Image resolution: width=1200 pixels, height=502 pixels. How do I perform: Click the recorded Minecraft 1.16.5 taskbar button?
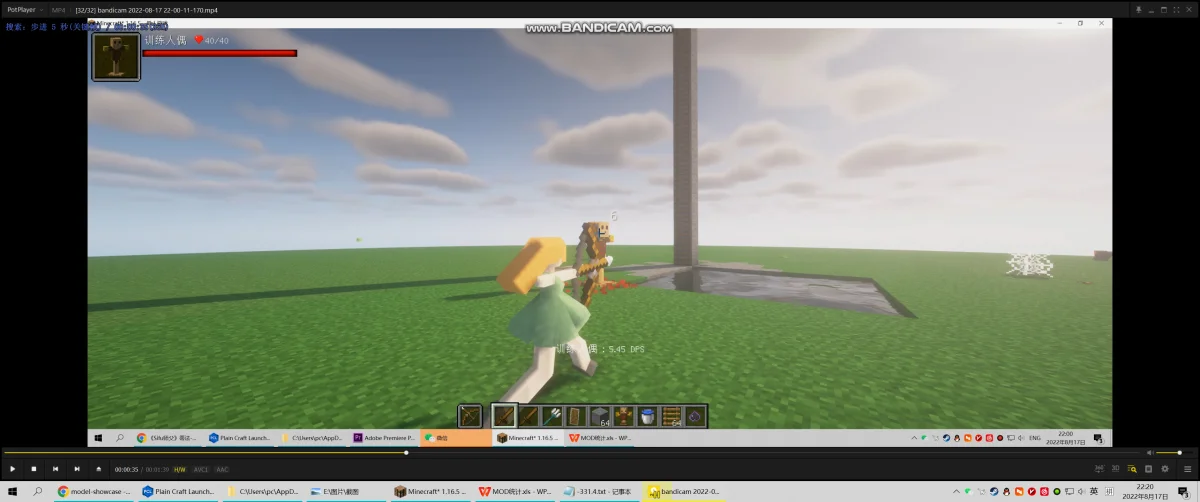pyautogui.click(x=529, y=438)
